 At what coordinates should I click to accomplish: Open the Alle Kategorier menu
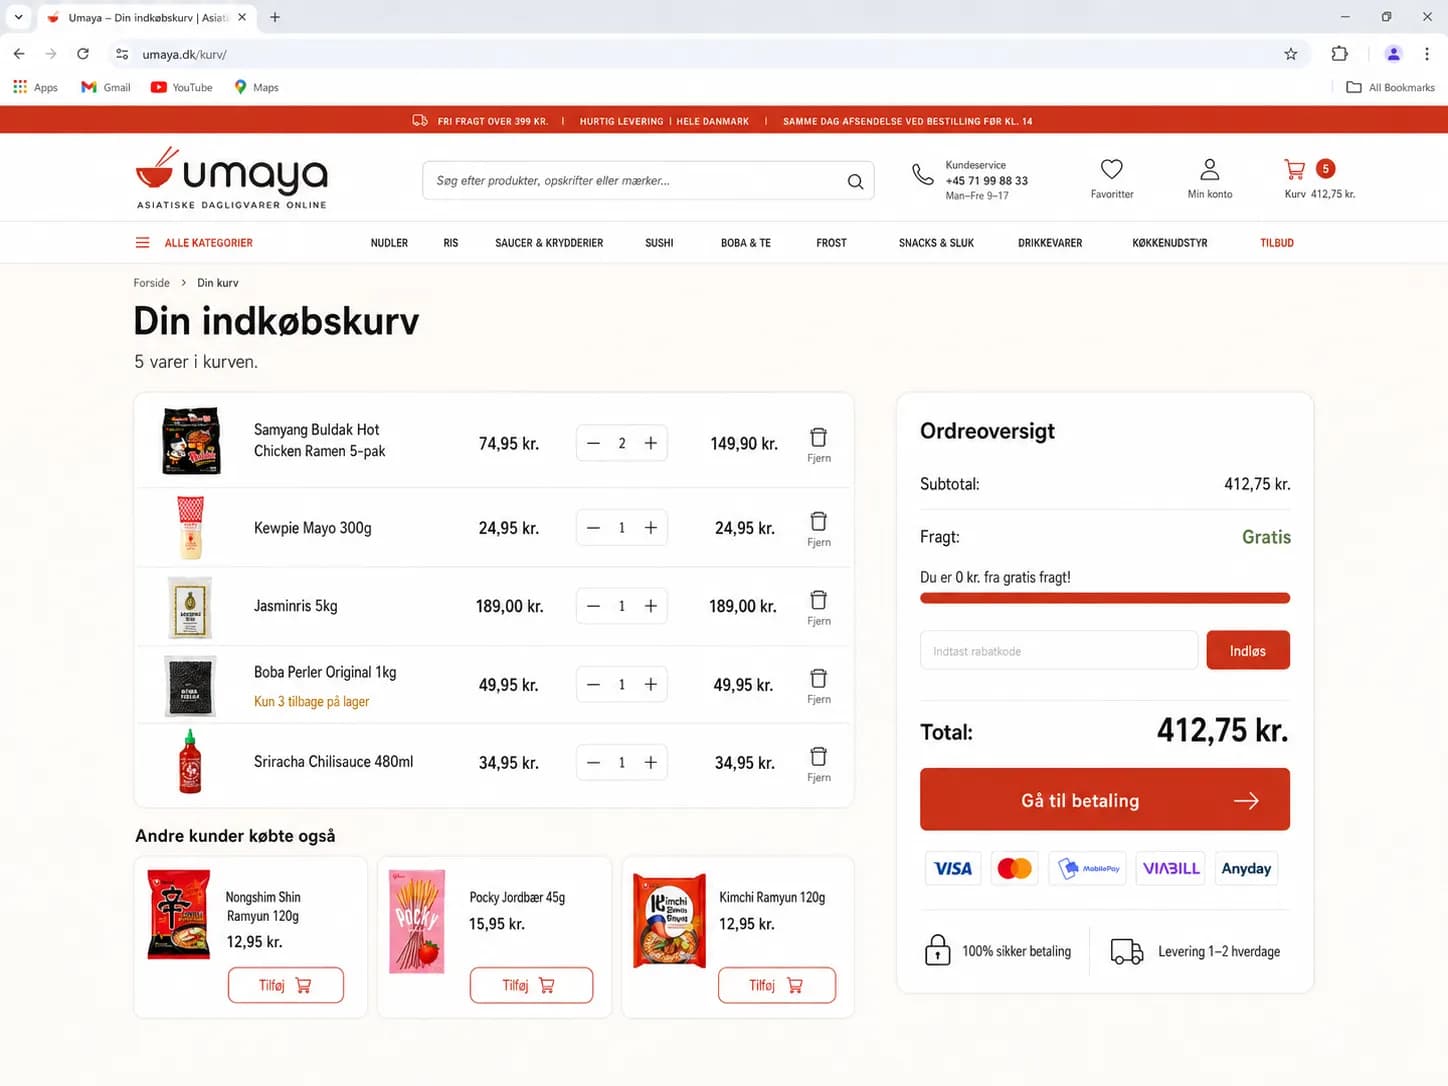194,243
